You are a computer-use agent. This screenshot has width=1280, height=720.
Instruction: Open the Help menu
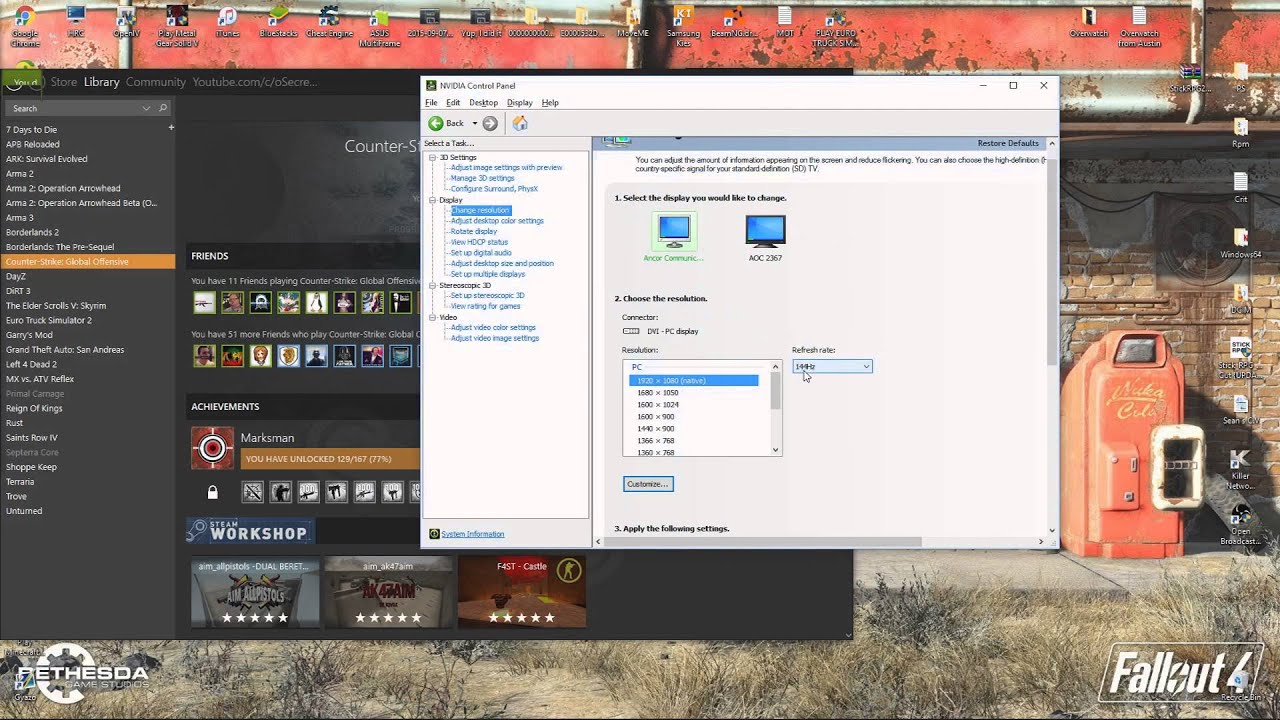coord(550,102)
